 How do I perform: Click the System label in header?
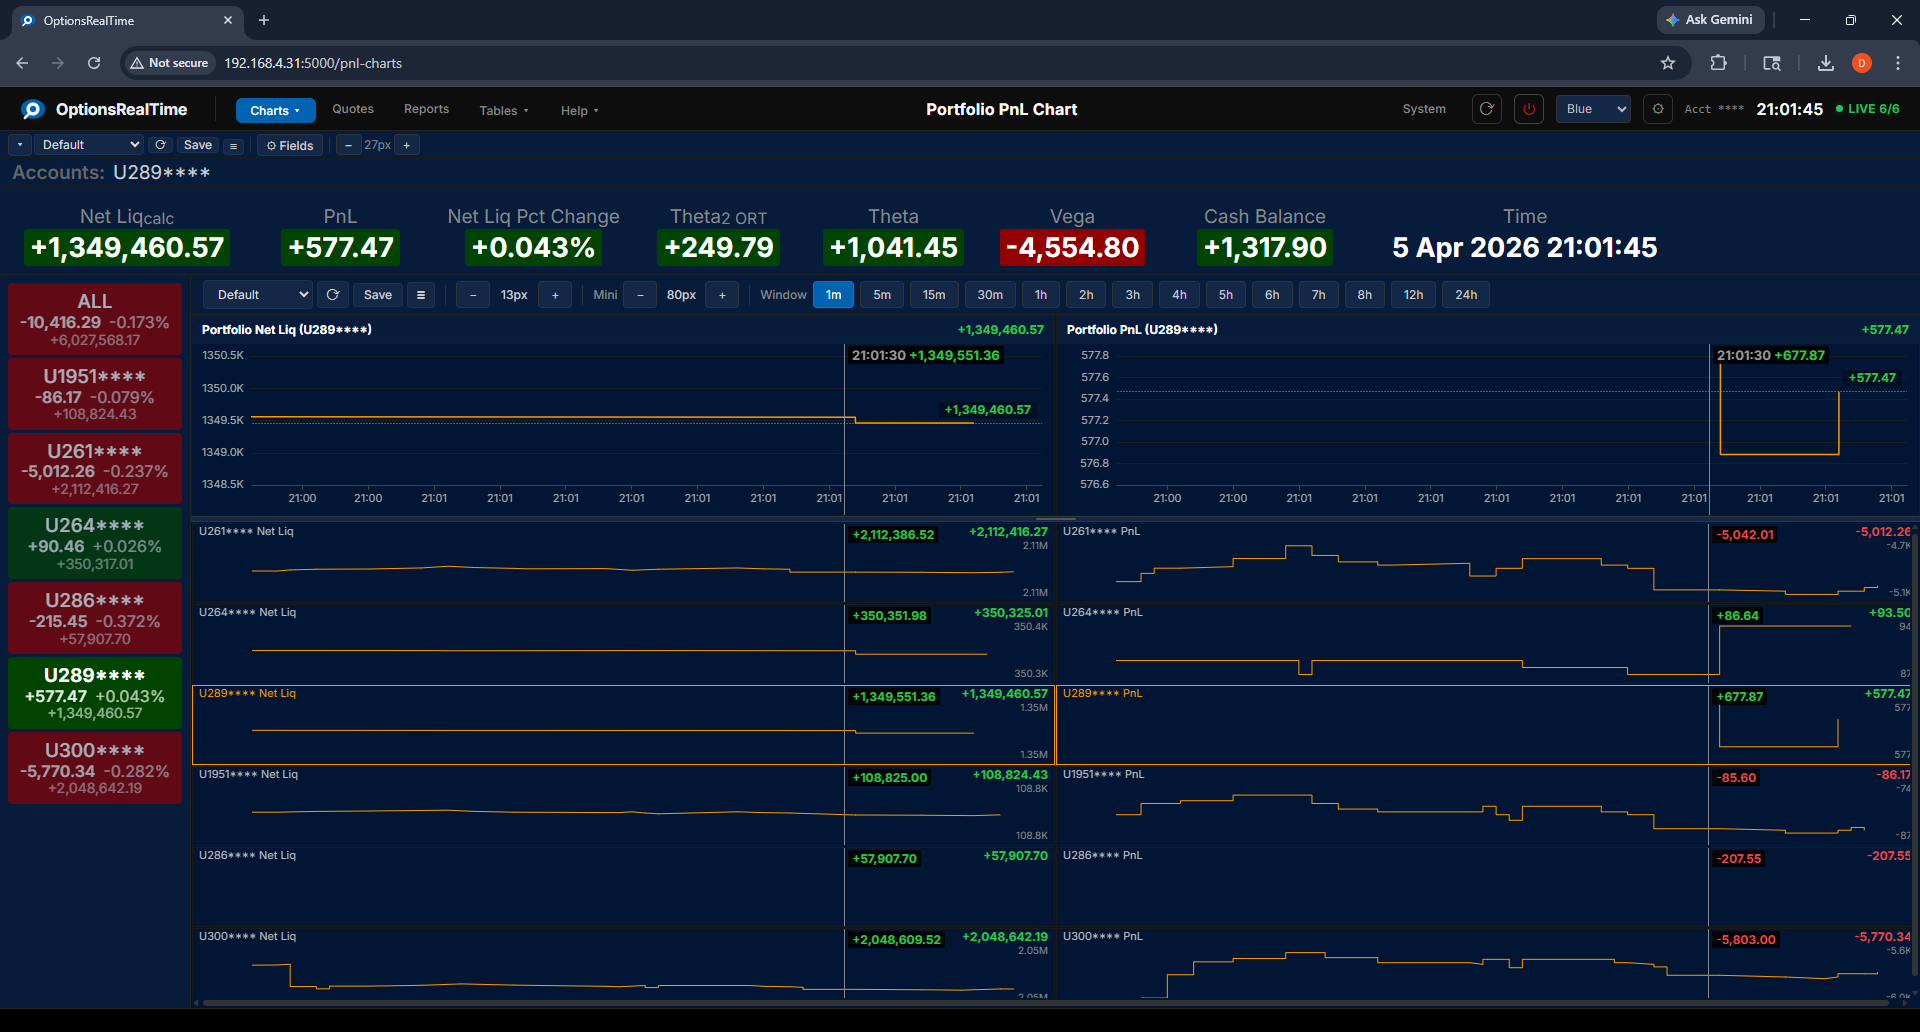coord(1424,109)
